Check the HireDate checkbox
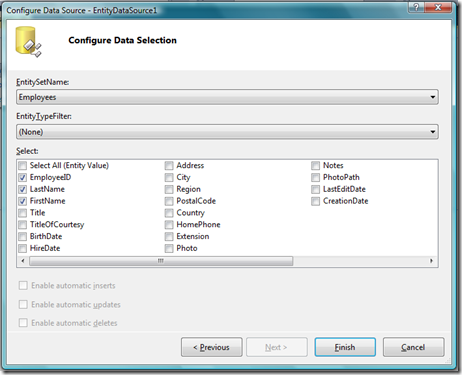The image size is (462, 375). coord(23,248)
